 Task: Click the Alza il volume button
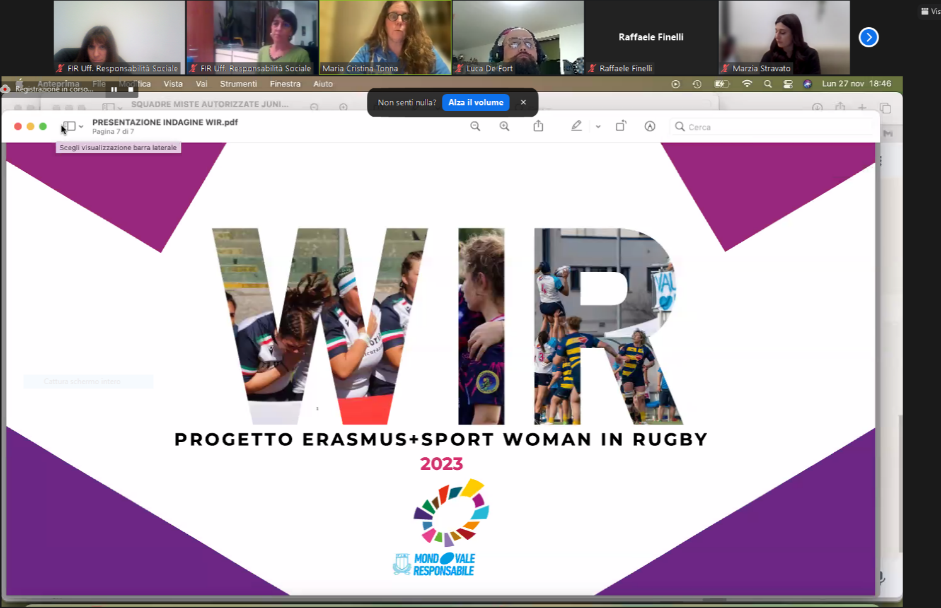pos(475,102)
